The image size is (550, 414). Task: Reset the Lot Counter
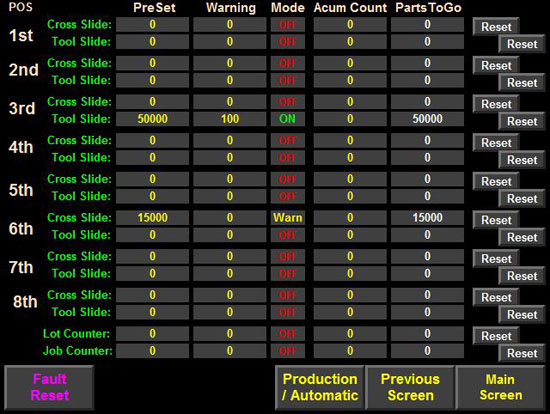[x=496, y=336]
